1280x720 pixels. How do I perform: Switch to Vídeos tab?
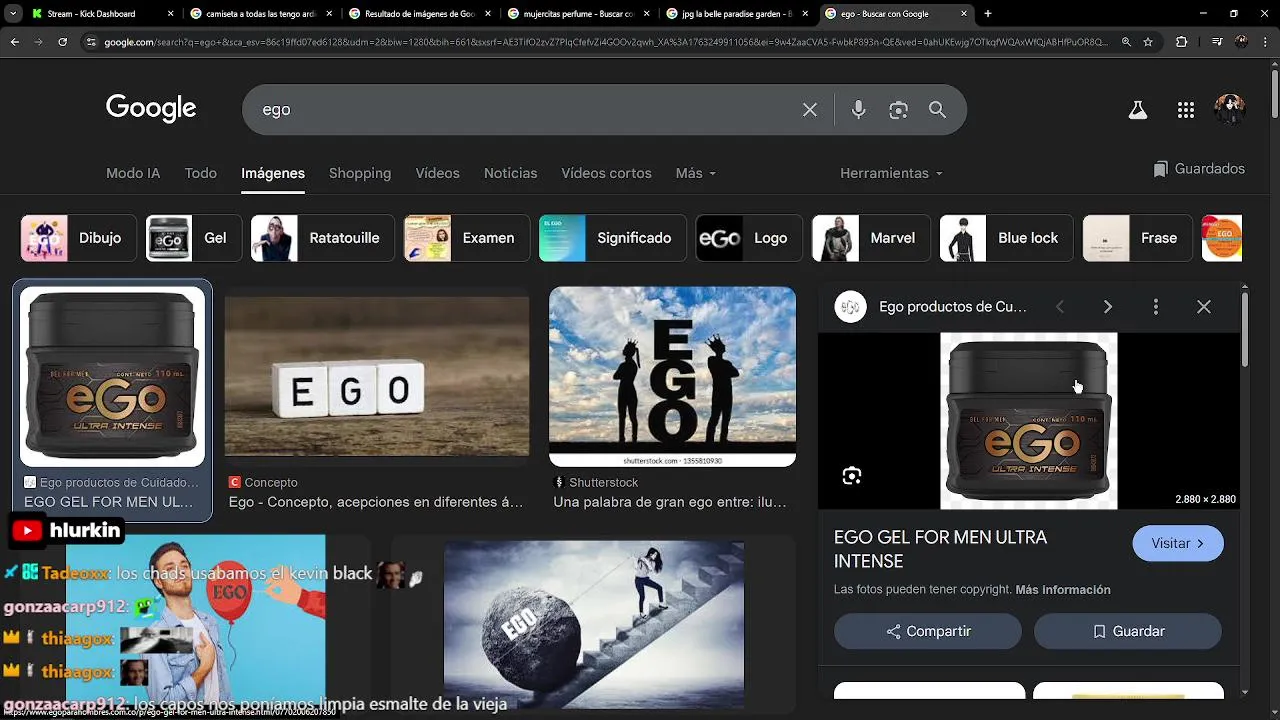(x=437, y=173)
